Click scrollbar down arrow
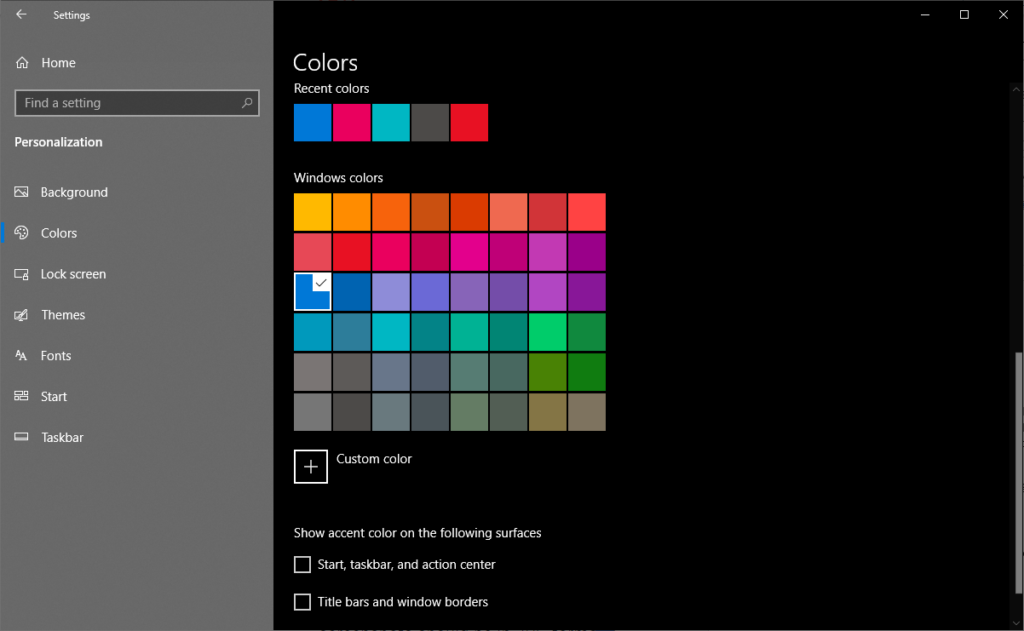This screenshot has width=1024, height=631. tap(1016, 624)
